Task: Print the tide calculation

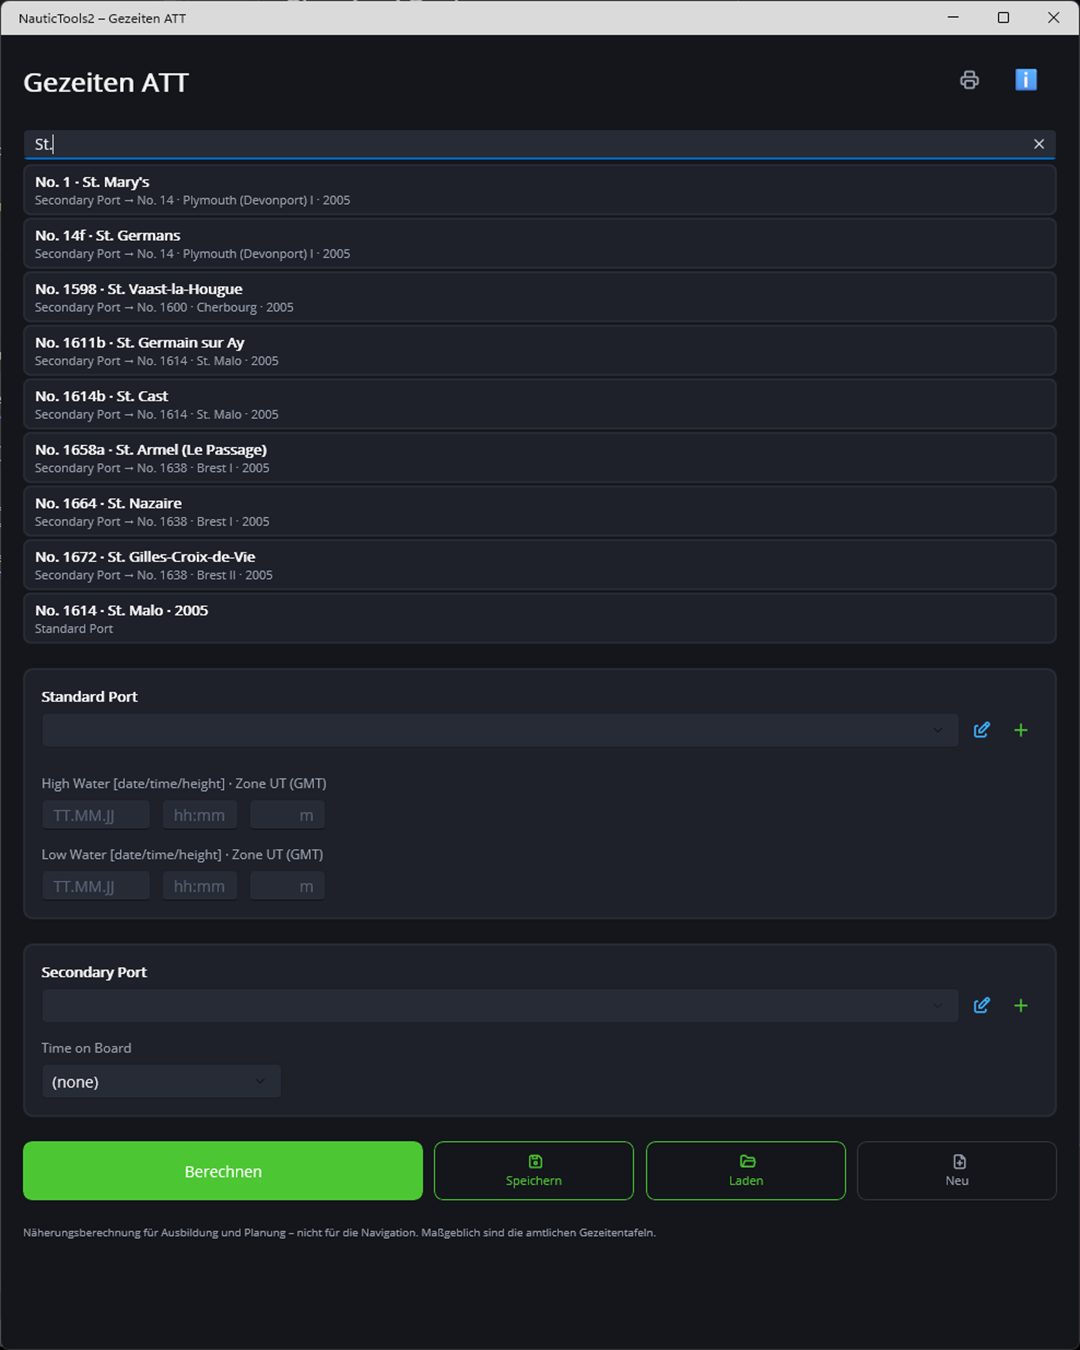Action: tap(969, 80)
